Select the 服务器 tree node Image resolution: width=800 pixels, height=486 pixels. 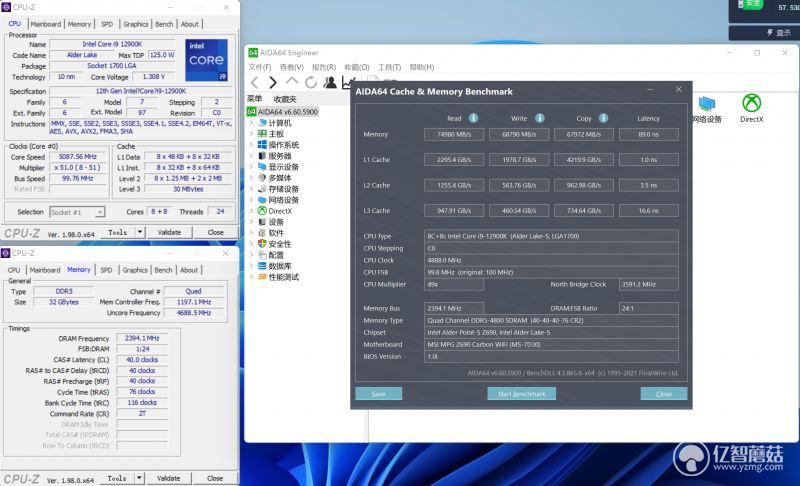click(x=280, y=156)
